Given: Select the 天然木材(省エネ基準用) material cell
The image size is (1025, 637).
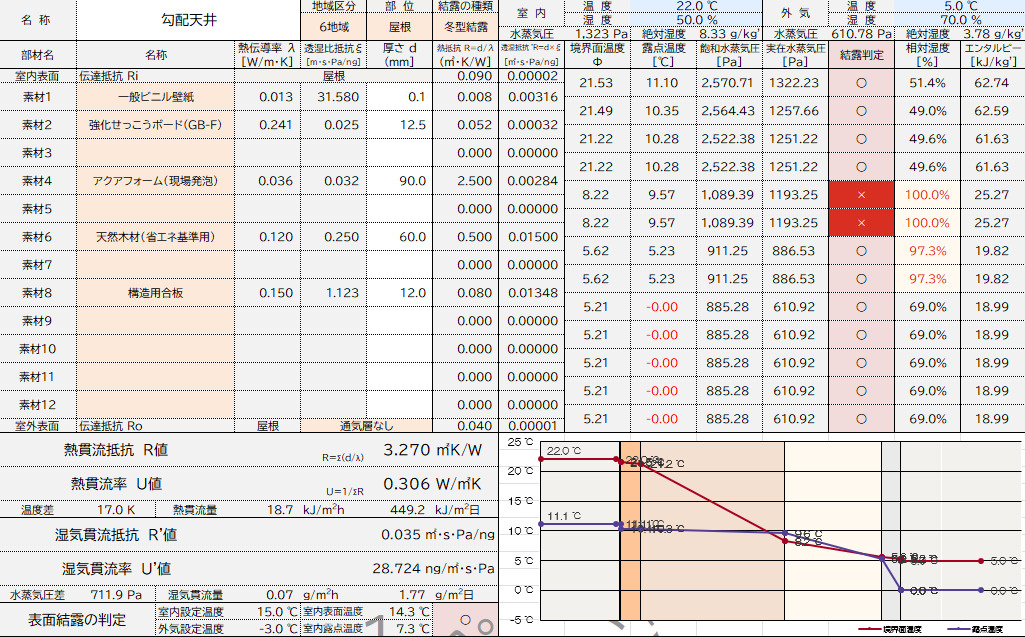Looking at the screenshot, I should (x=155, y=237).
